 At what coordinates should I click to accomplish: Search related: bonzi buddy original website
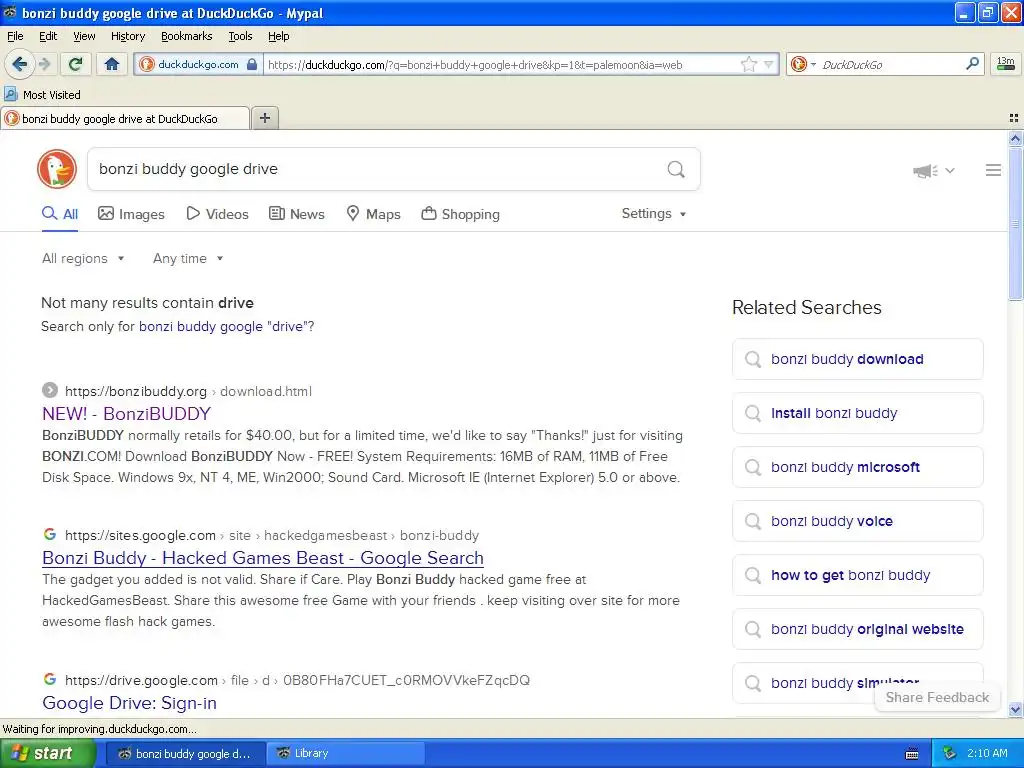857,629
